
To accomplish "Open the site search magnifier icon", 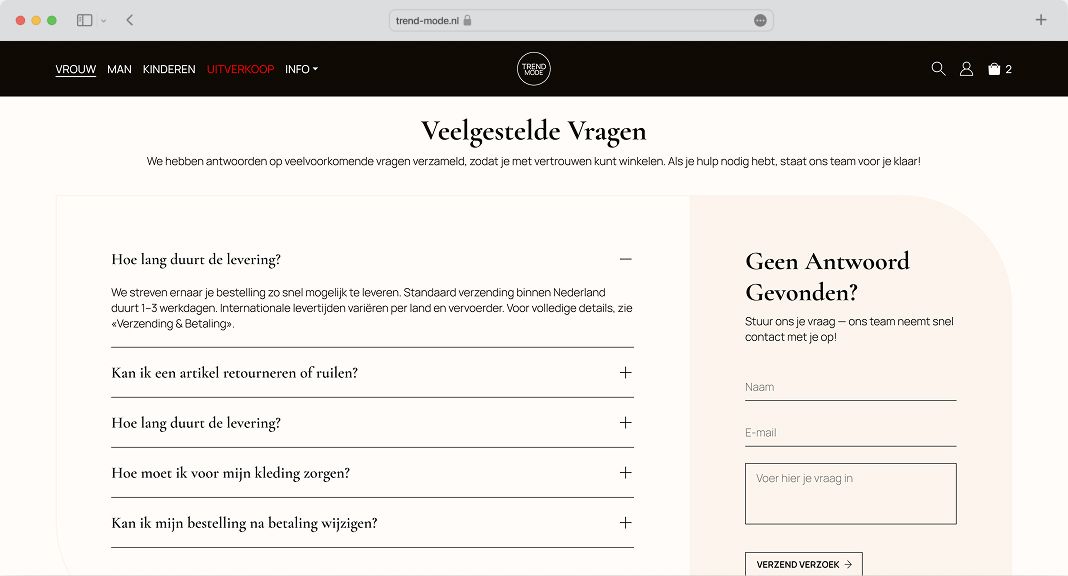I will 938,69.
